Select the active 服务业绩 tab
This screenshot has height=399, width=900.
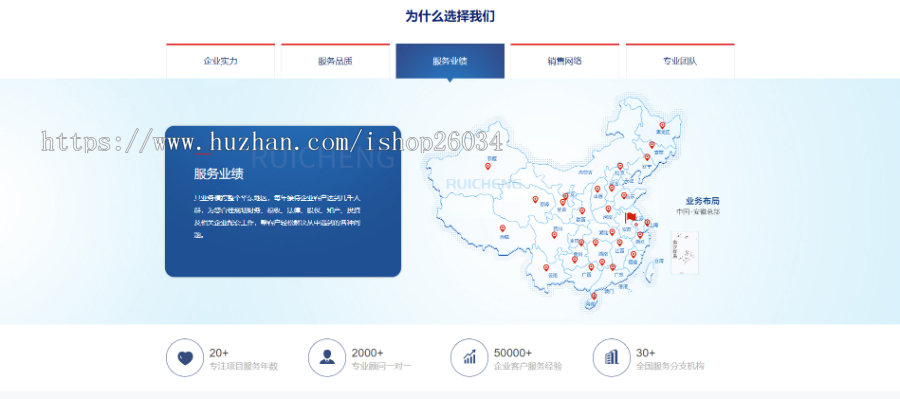click(450, 61)
